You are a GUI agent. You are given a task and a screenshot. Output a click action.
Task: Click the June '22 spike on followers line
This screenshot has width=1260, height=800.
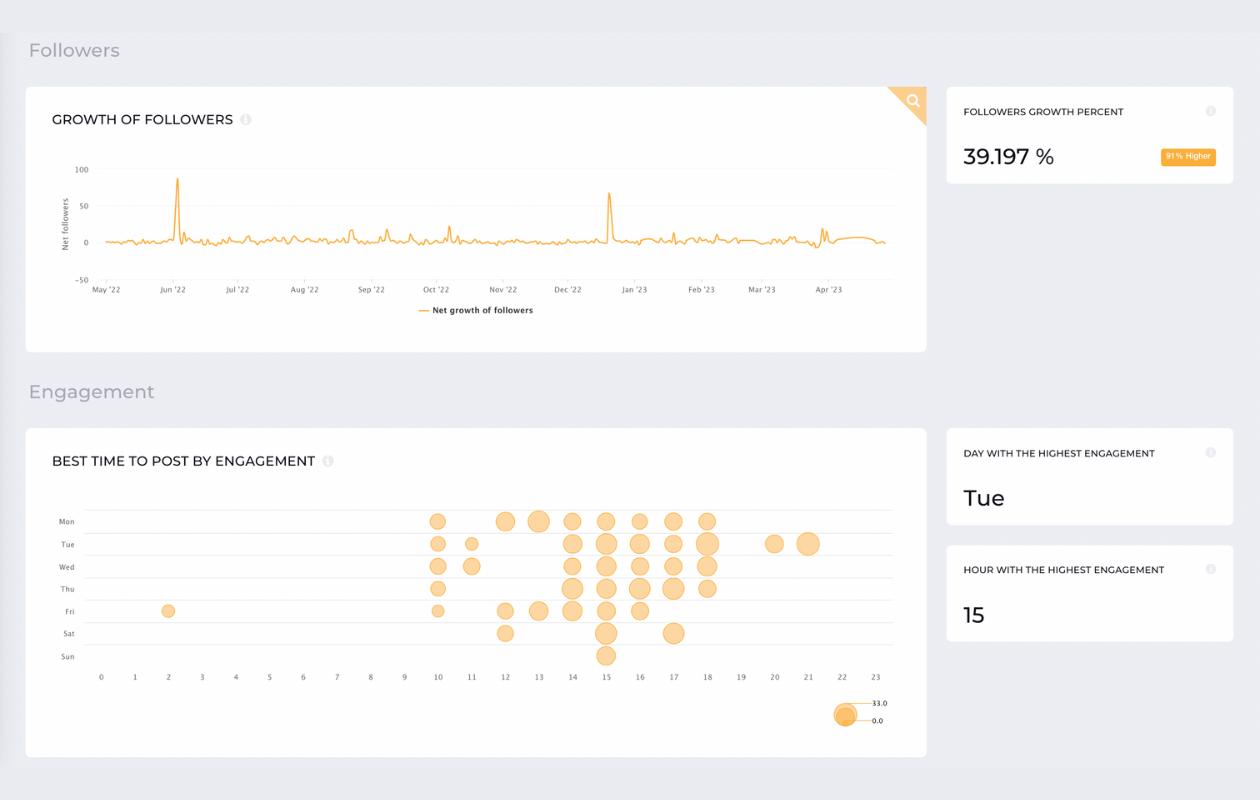(177, 180)
